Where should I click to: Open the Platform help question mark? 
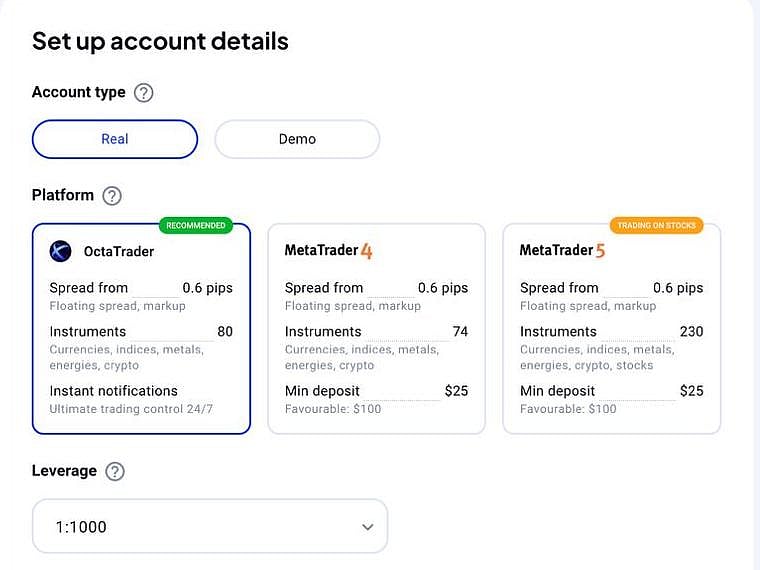tap(112, 196)
